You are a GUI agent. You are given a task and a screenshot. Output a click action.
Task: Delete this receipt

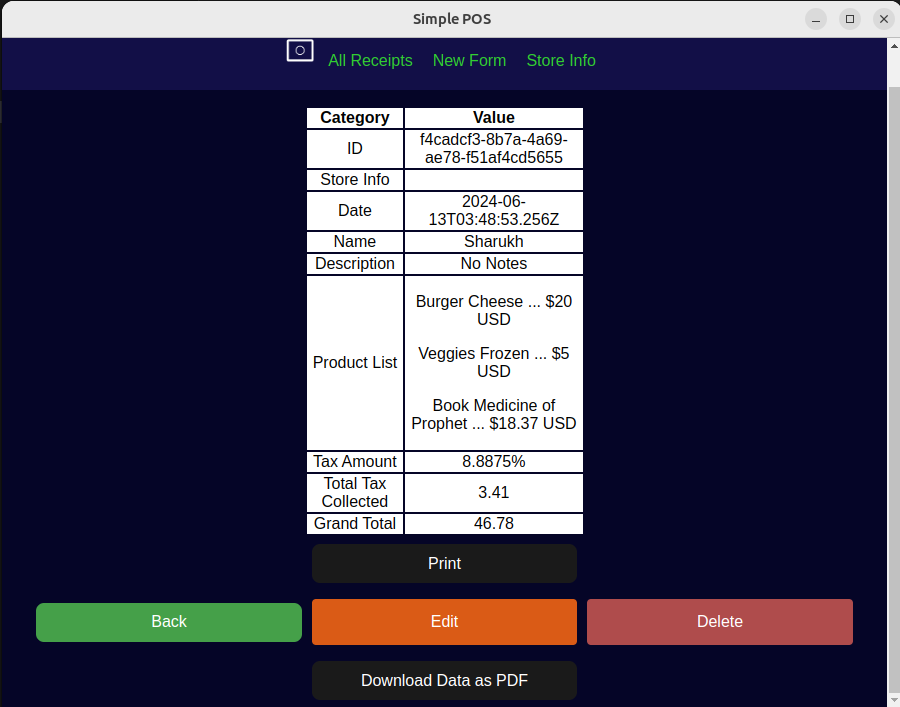pos(719,621)
